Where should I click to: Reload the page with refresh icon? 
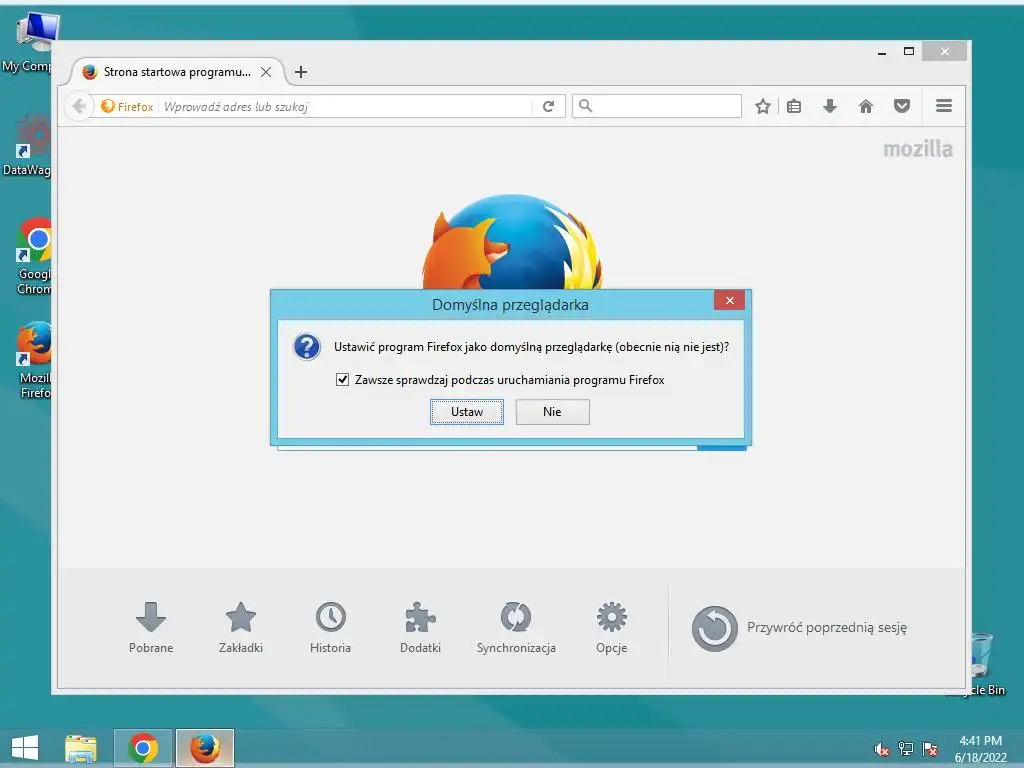click(549, 106)
